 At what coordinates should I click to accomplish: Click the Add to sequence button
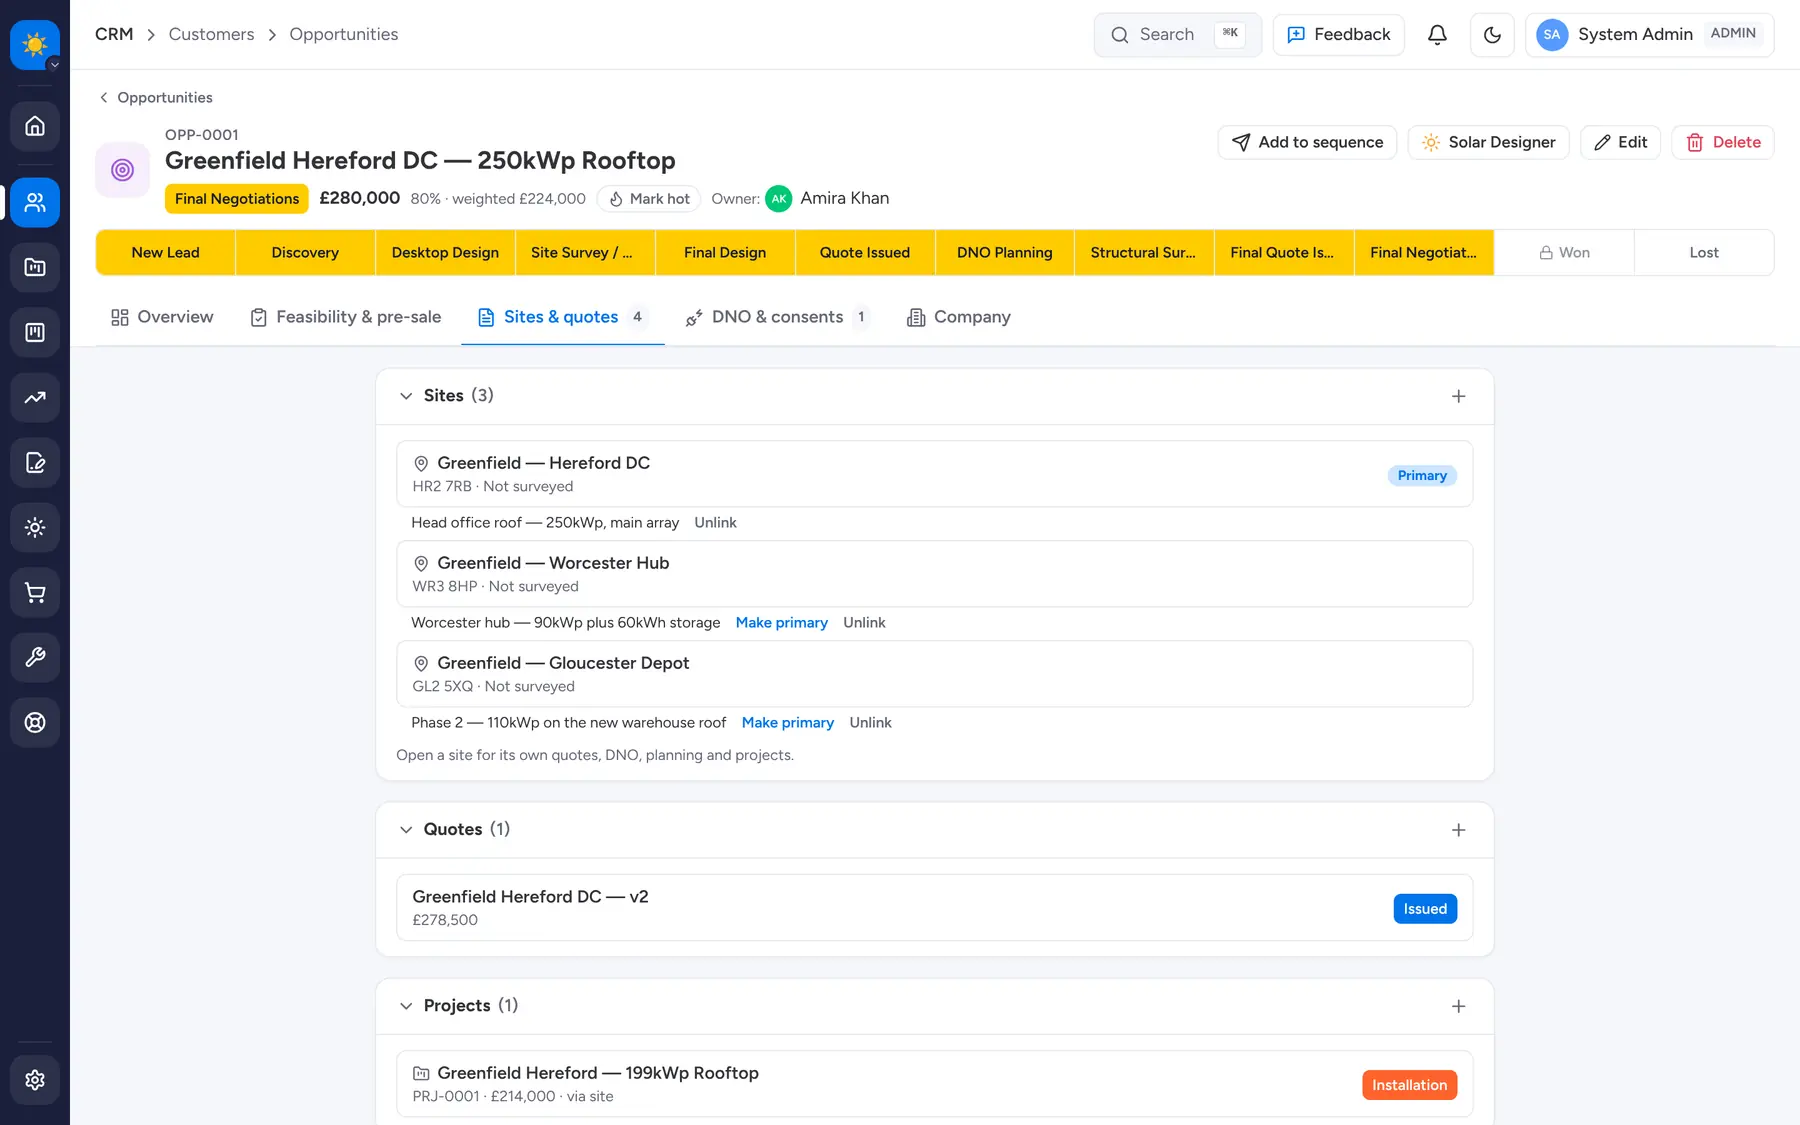click(x=1307, y=142)
